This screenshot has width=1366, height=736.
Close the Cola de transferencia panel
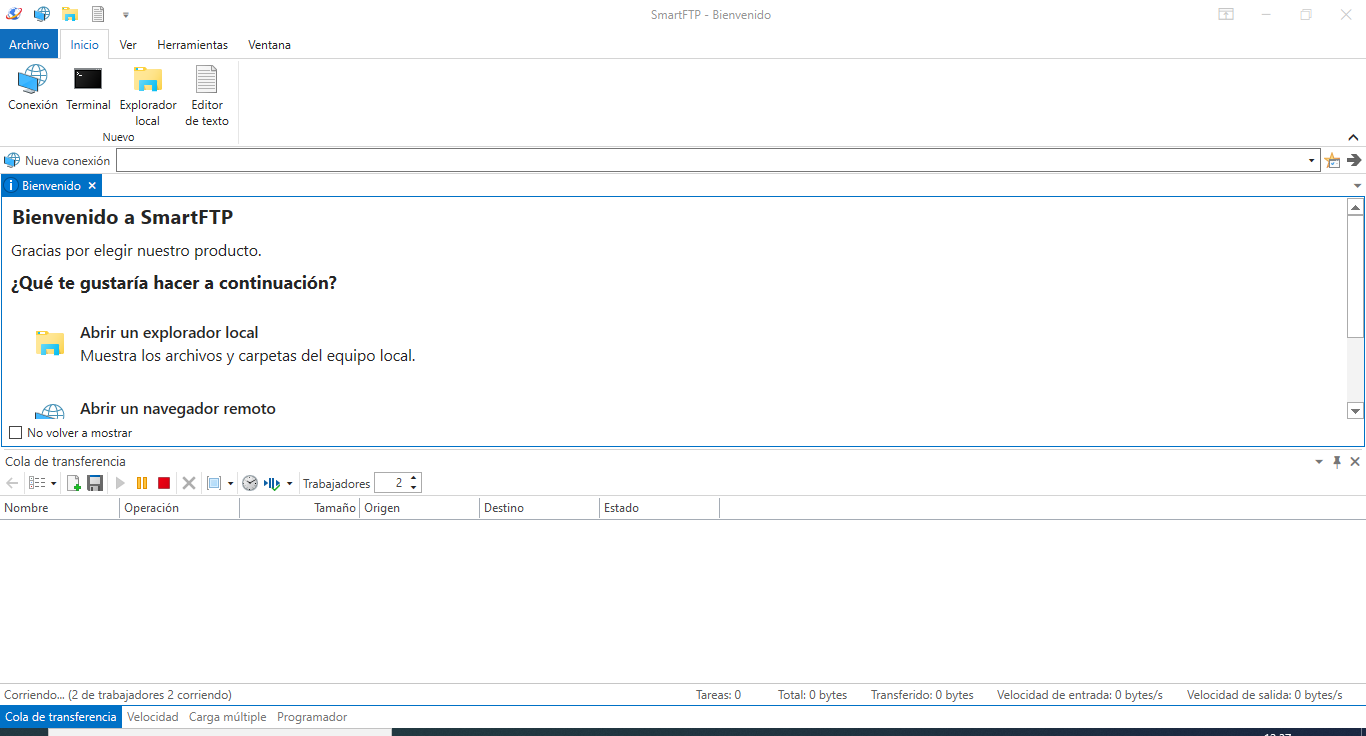(1355, 462)
